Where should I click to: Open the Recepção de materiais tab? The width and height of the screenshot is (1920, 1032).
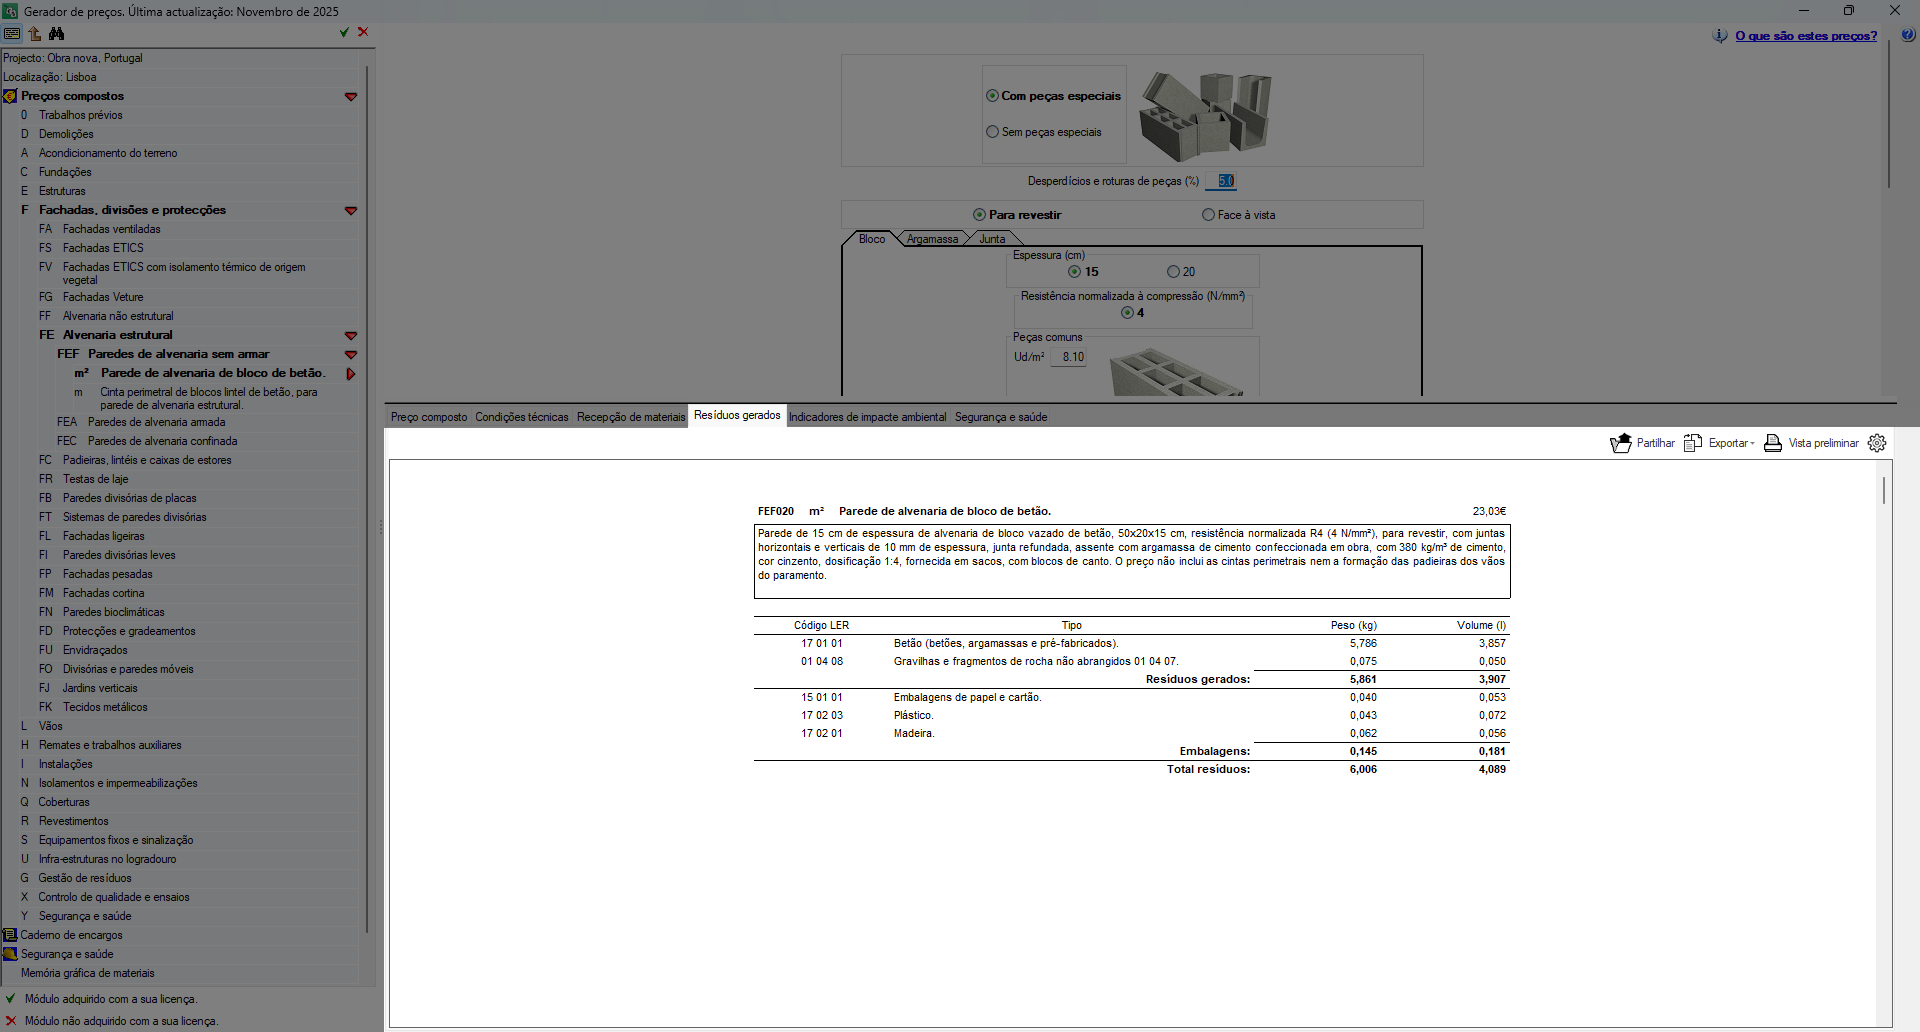631,417
